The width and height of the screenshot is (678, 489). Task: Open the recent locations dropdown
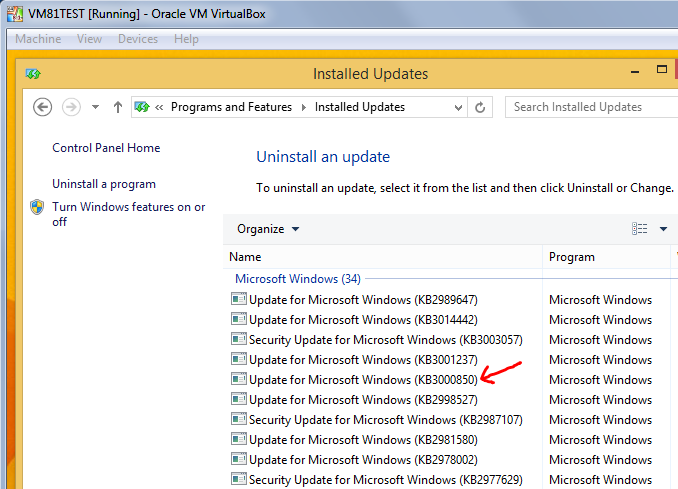click(96, 107)
